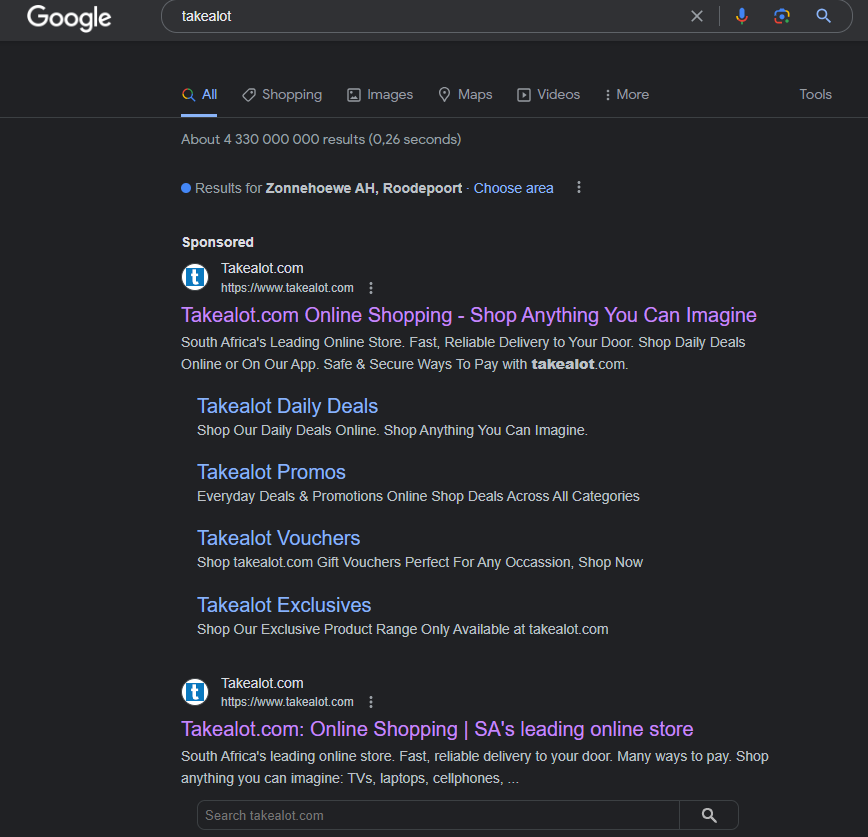Click the Takealot favicon in the organic result
The width and height of the screenshot is (868, 837).
[x=195, y=692]
